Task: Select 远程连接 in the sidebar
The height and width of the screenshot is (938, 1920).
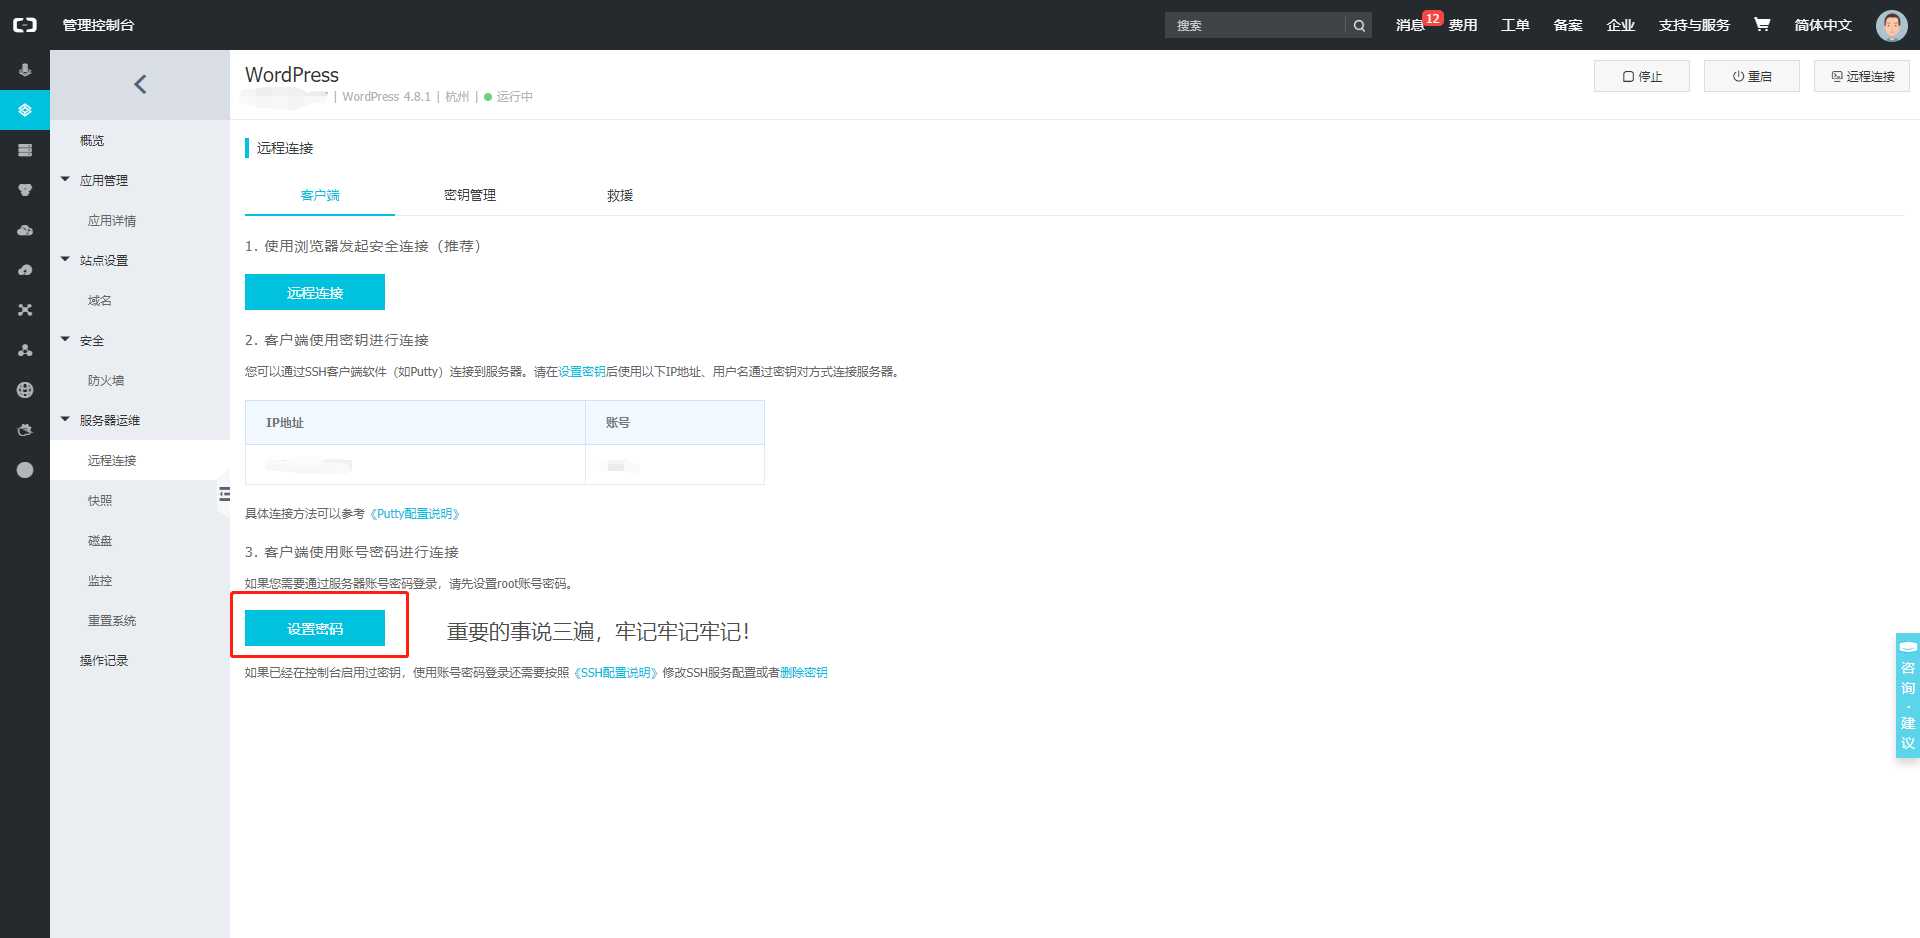Action: click(112, 461)
